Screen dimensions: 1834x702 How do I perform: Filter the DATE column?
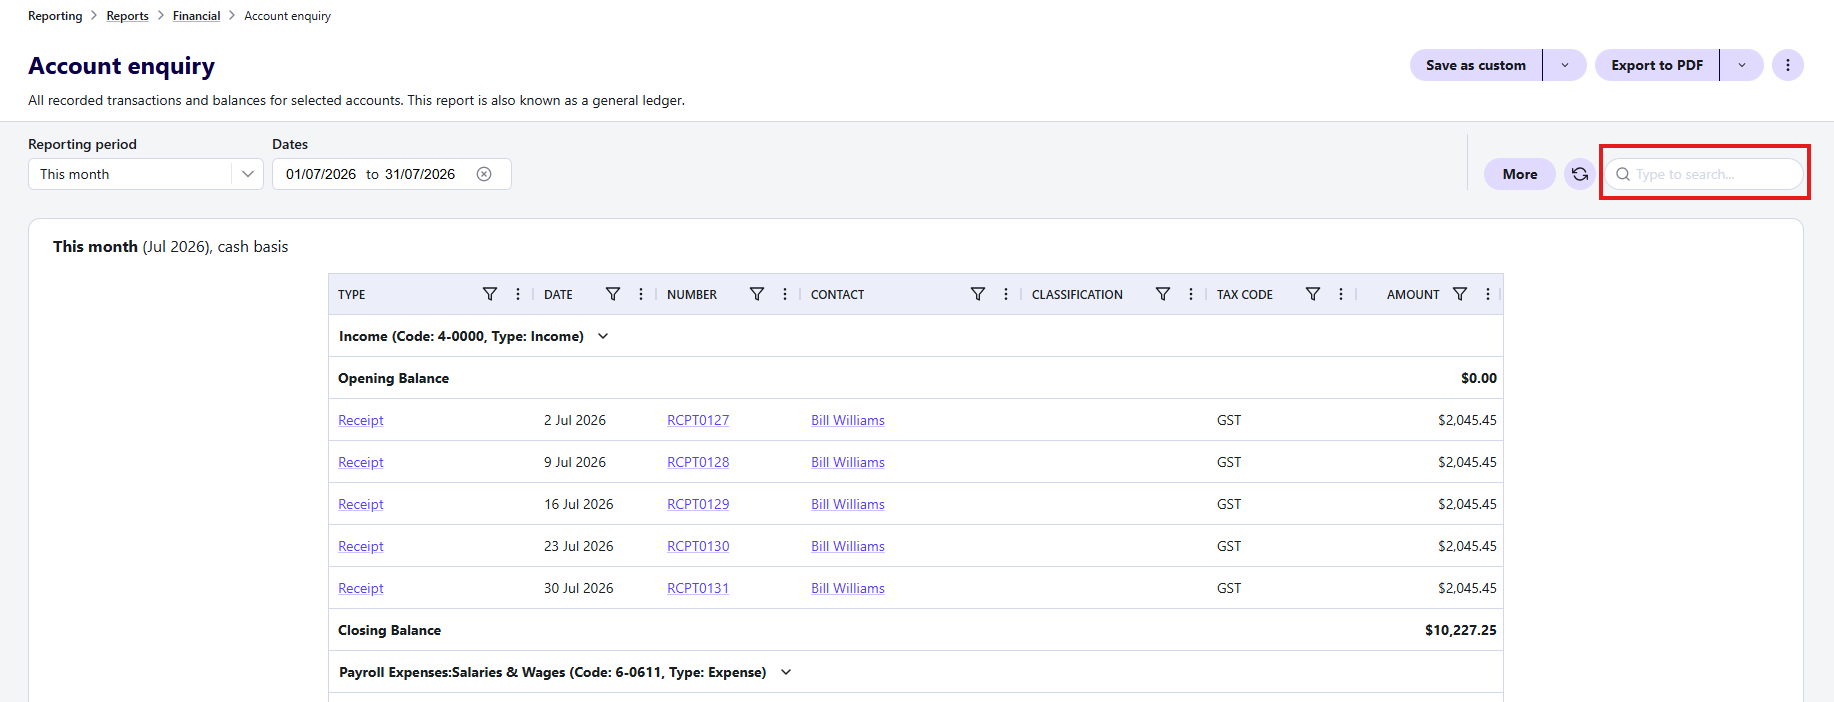click(x=613, y=294)
